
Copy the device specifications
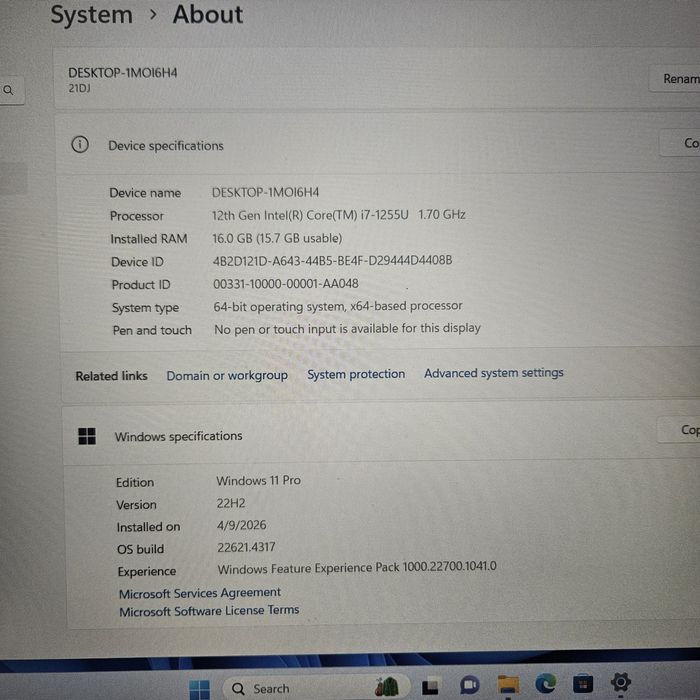(x=680, y=143)
